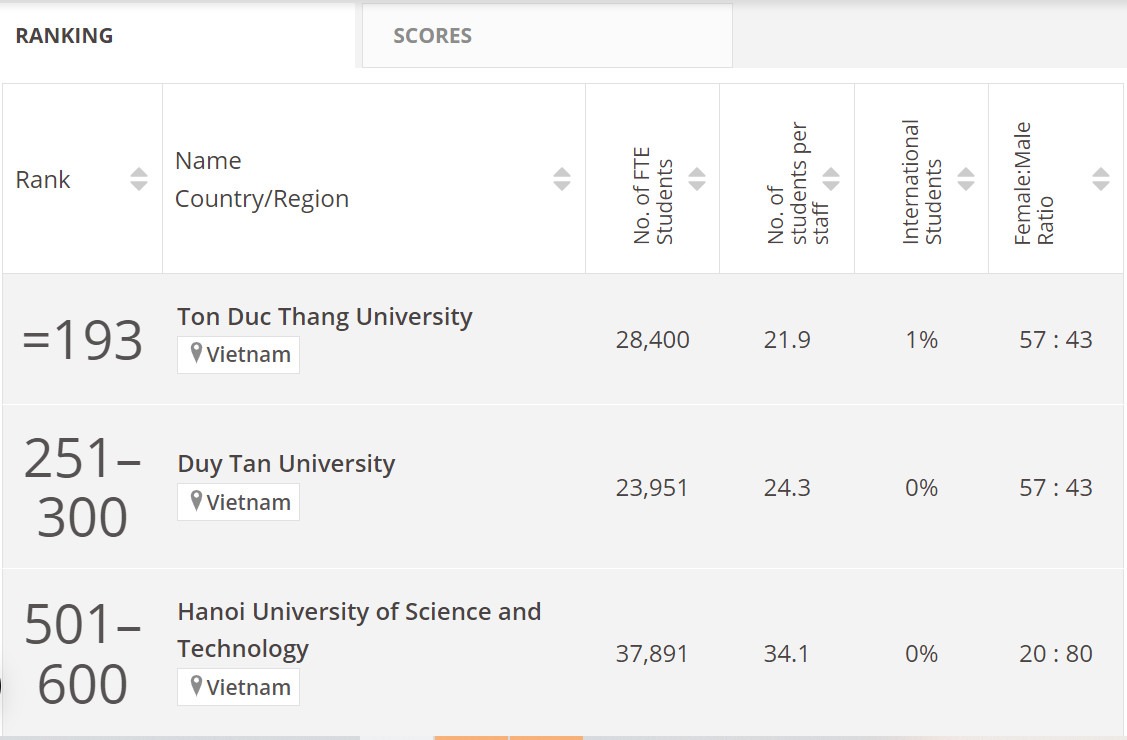The image size is (1127, 740).
Task: Sort by International Students arrows
Action: [x=966, y=180]
